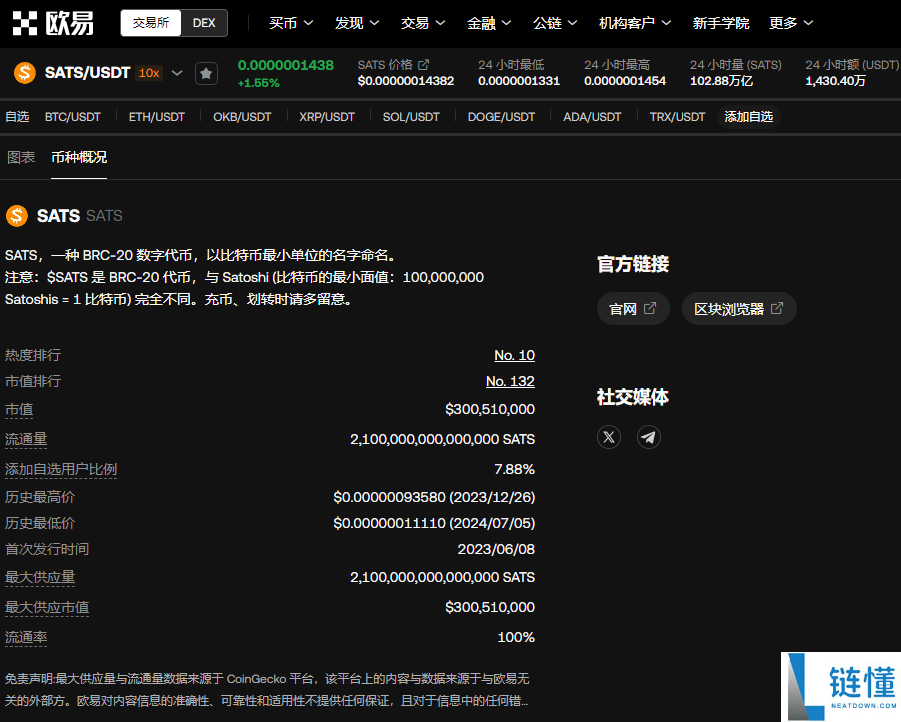Click the +1.55% change value
901x722 pixels.
(x=259, y=83)
